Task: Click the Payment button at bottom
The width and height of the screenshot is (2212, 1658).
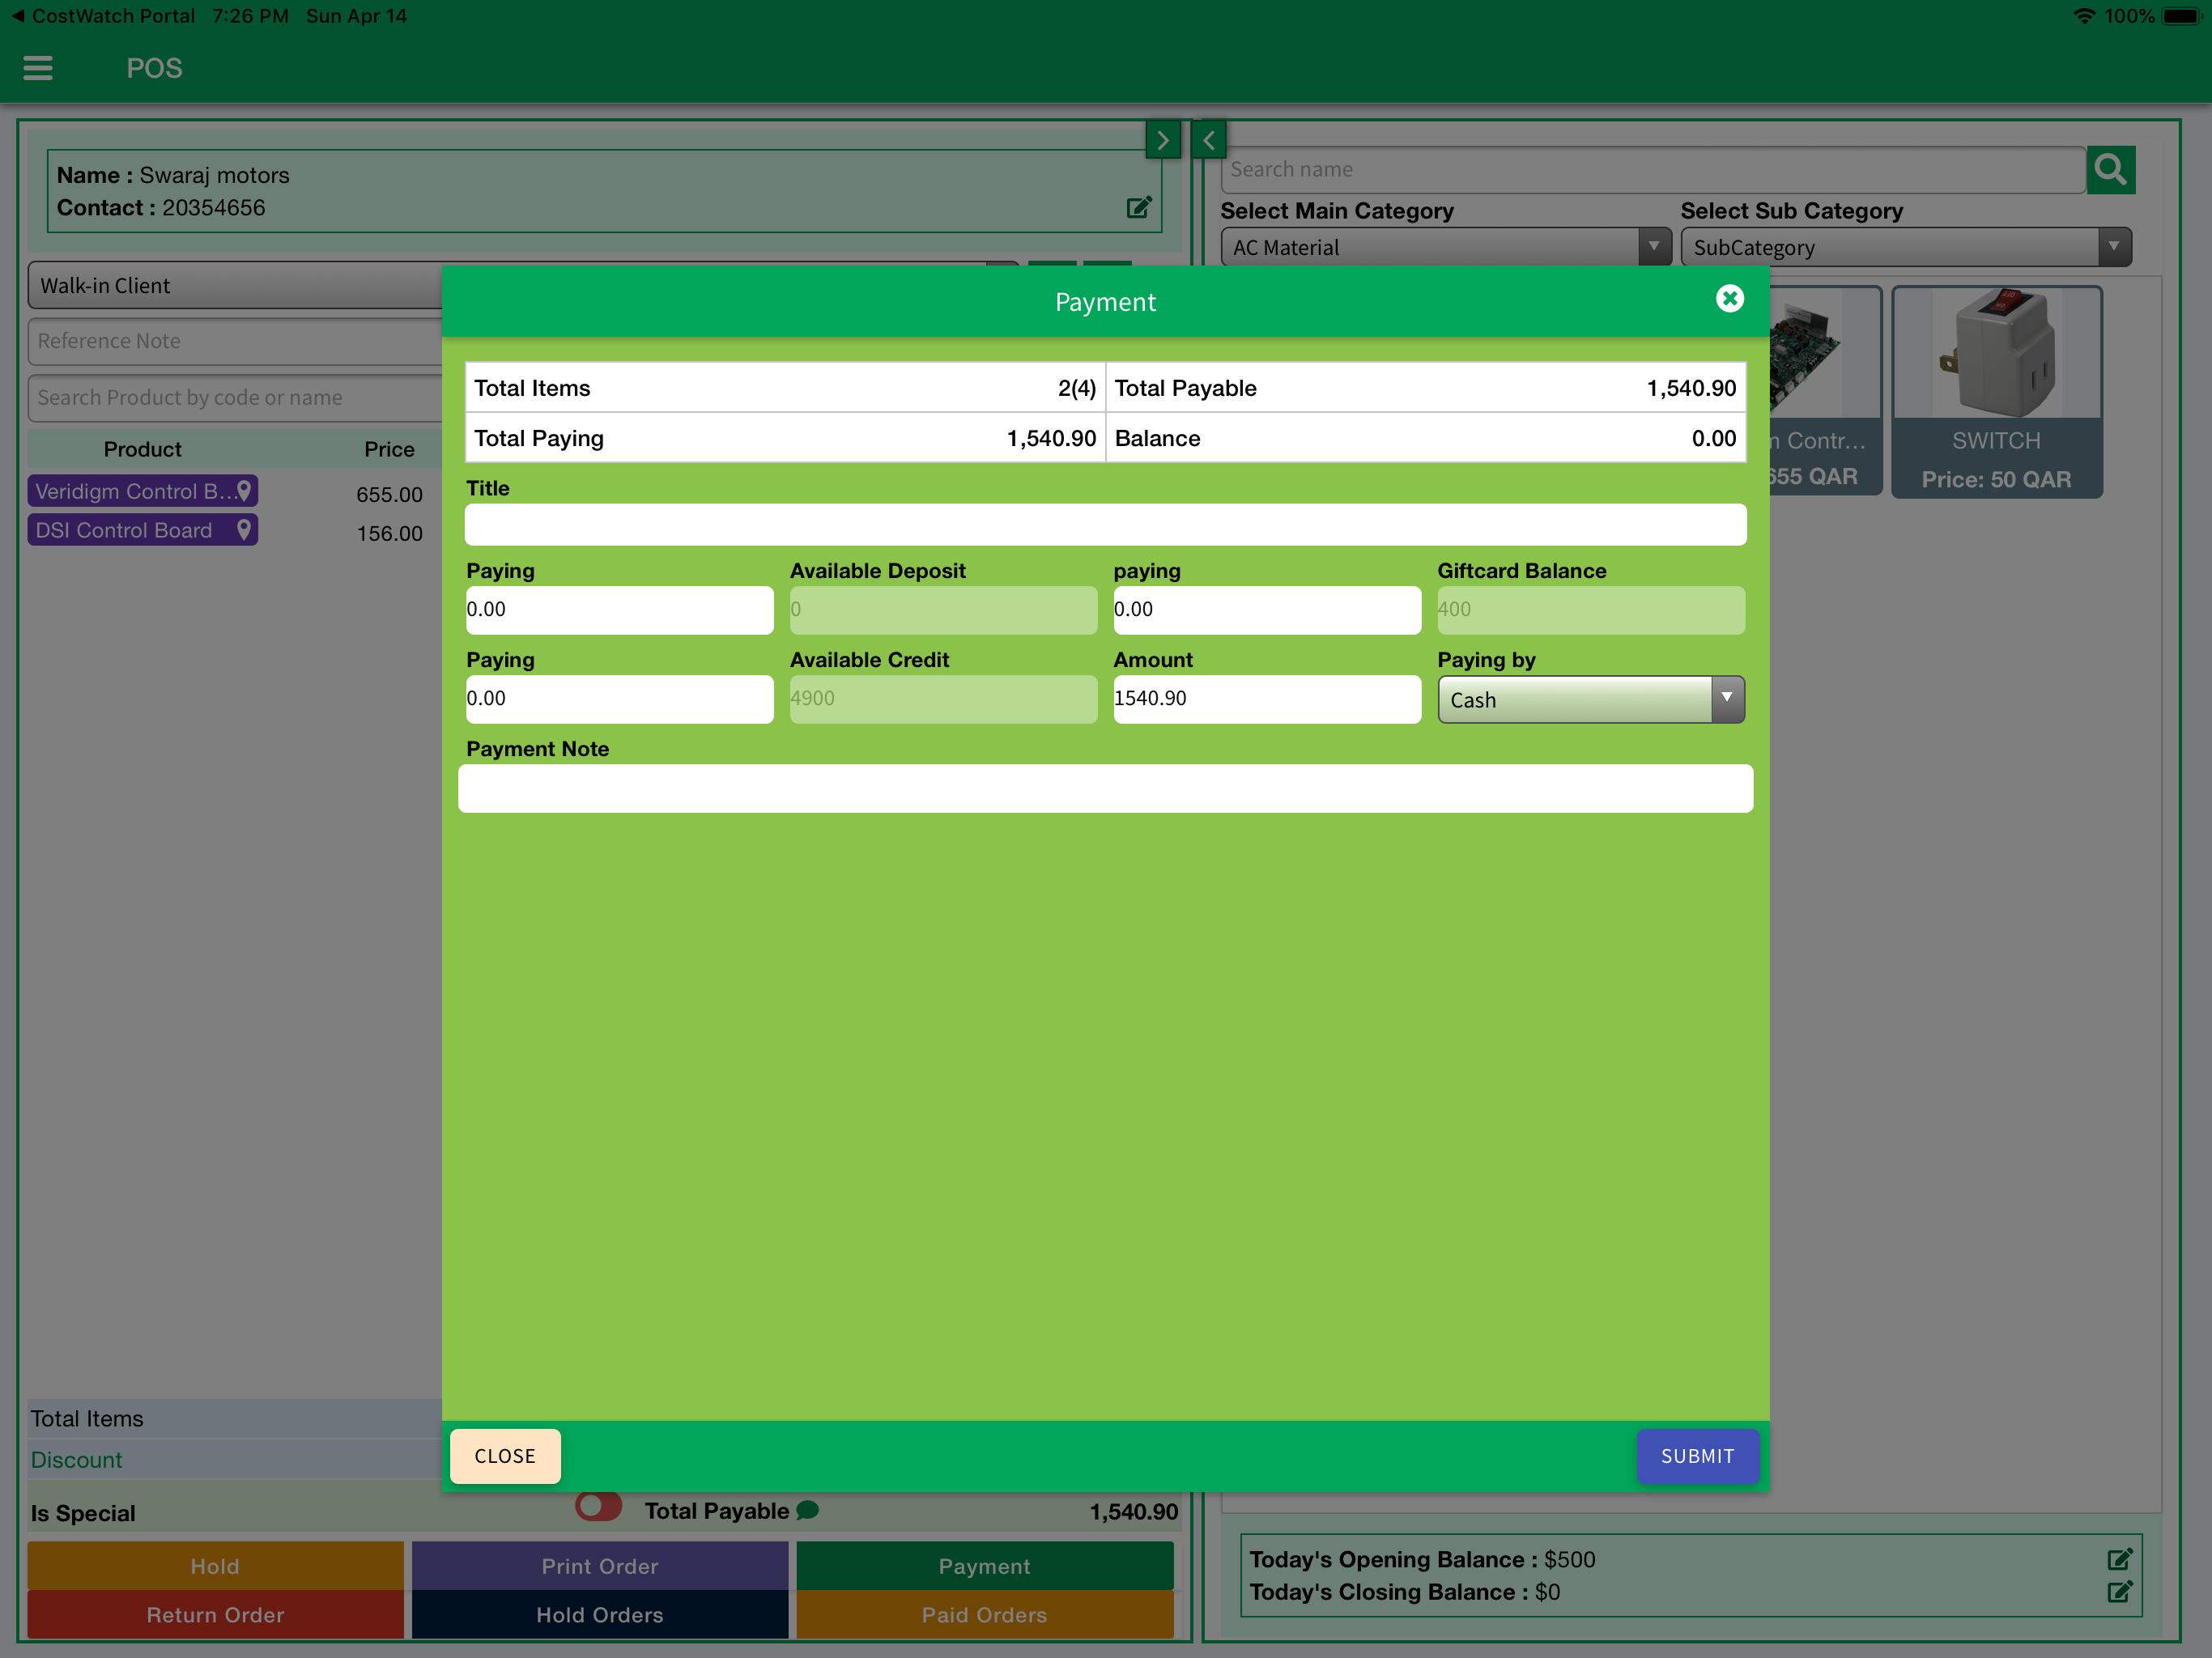Action: click(x=984, y=1566)
